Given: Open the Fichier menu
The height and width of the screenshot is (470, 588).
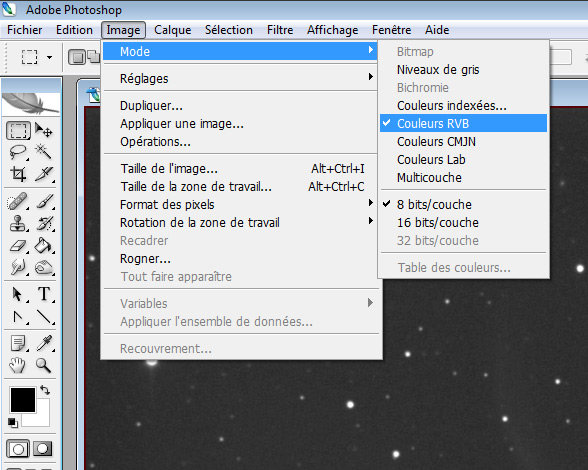Looking at the screenshot, I should pos(24,30).
